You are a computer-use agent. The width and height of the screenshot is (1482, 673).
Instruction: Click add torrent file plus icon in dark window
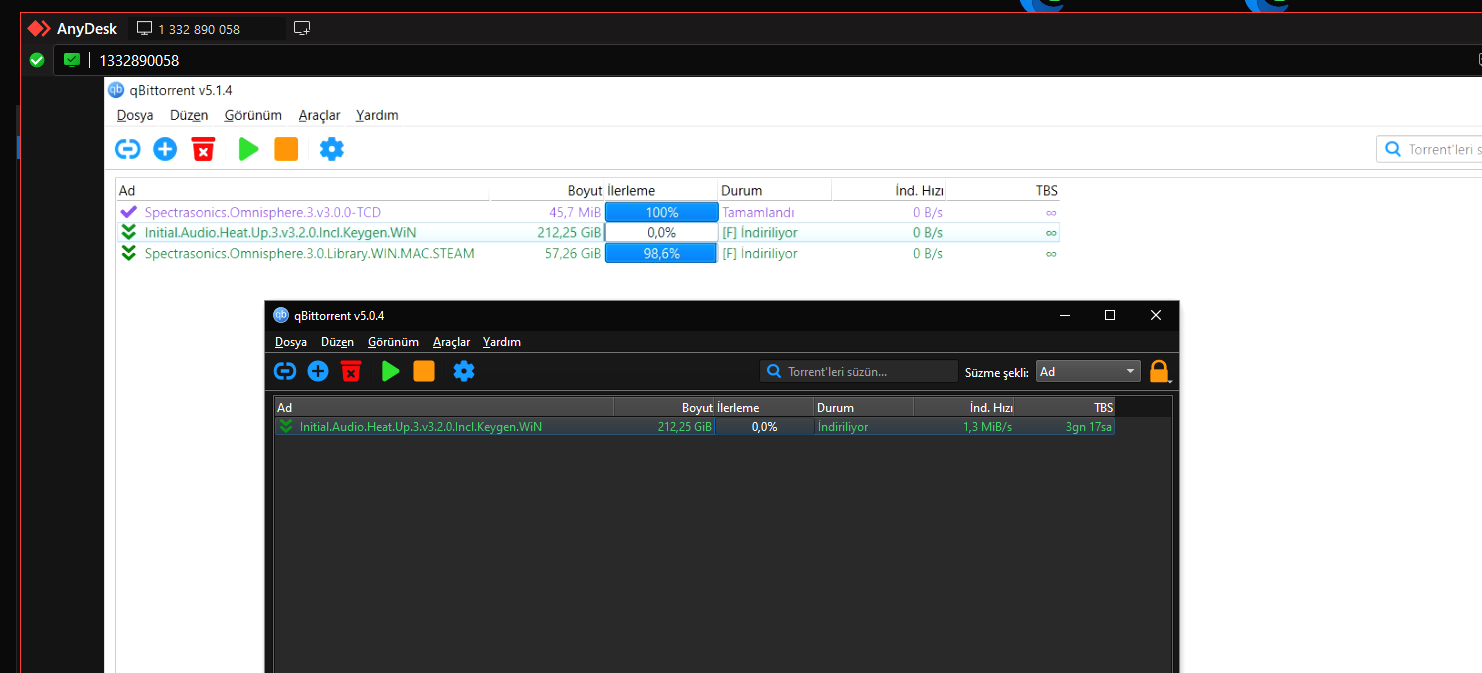click(318, 372)
